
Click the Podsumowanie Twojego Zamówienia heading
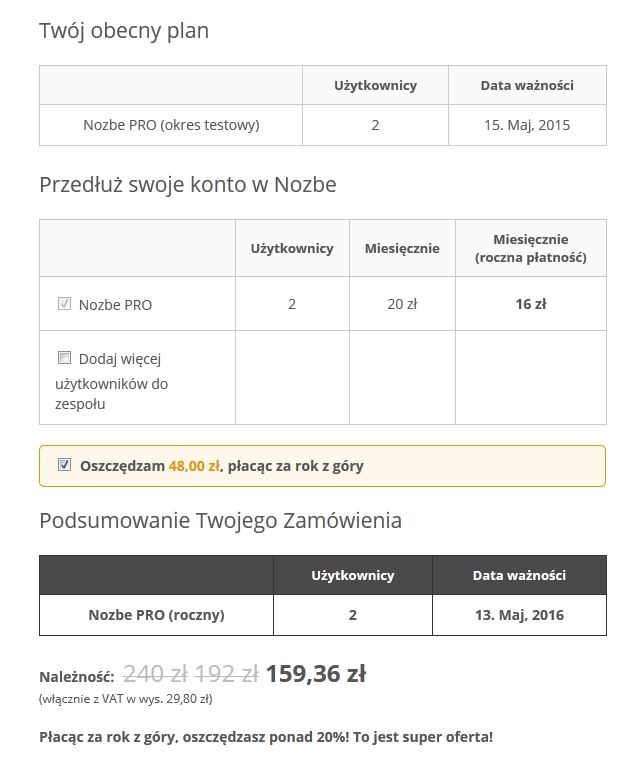pyautogui.click(x=220, y=520)
